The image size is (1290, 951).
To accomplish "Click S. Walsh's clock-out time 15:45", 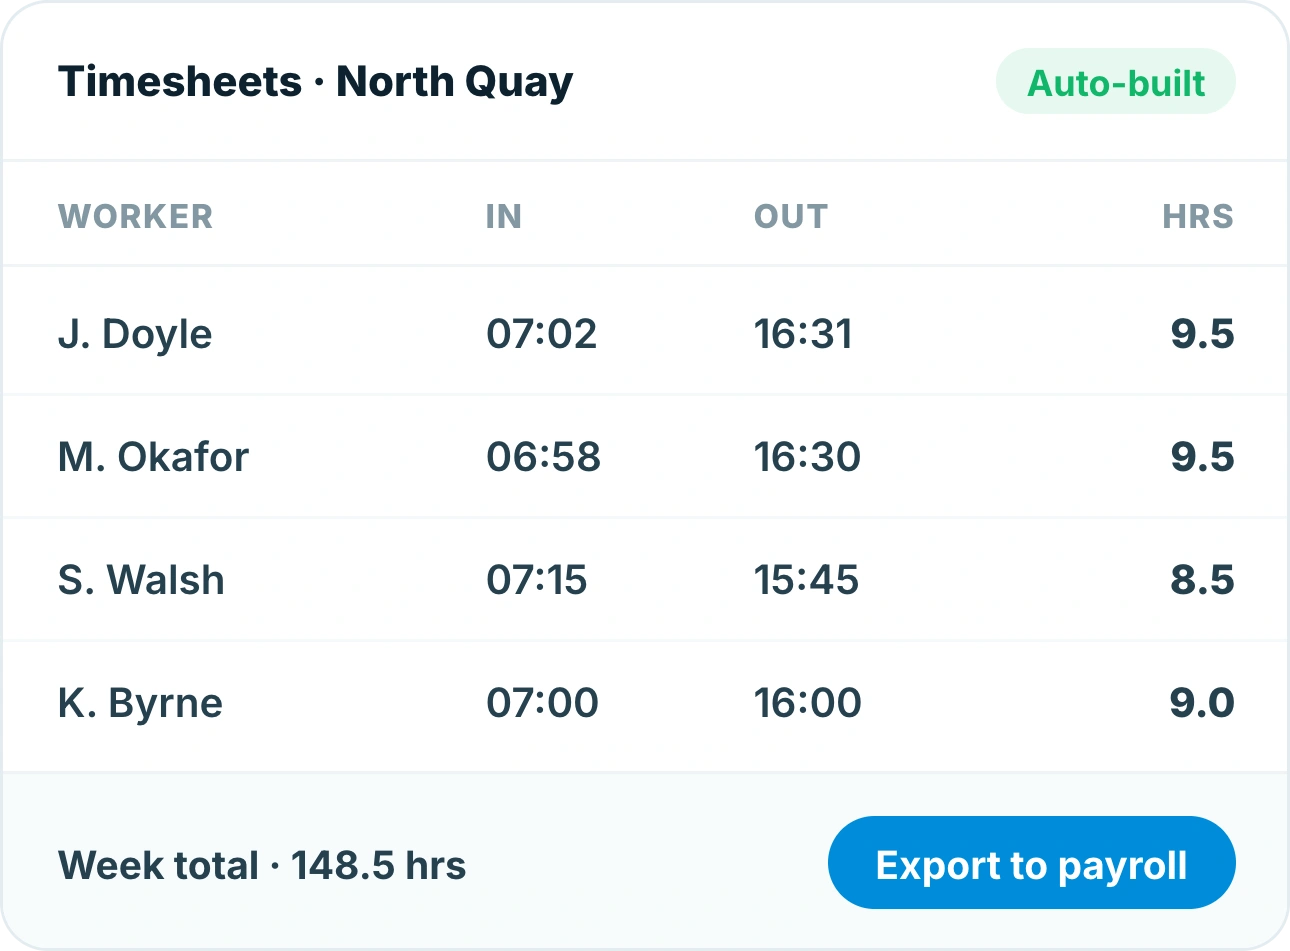I will [x=806, y=580].
